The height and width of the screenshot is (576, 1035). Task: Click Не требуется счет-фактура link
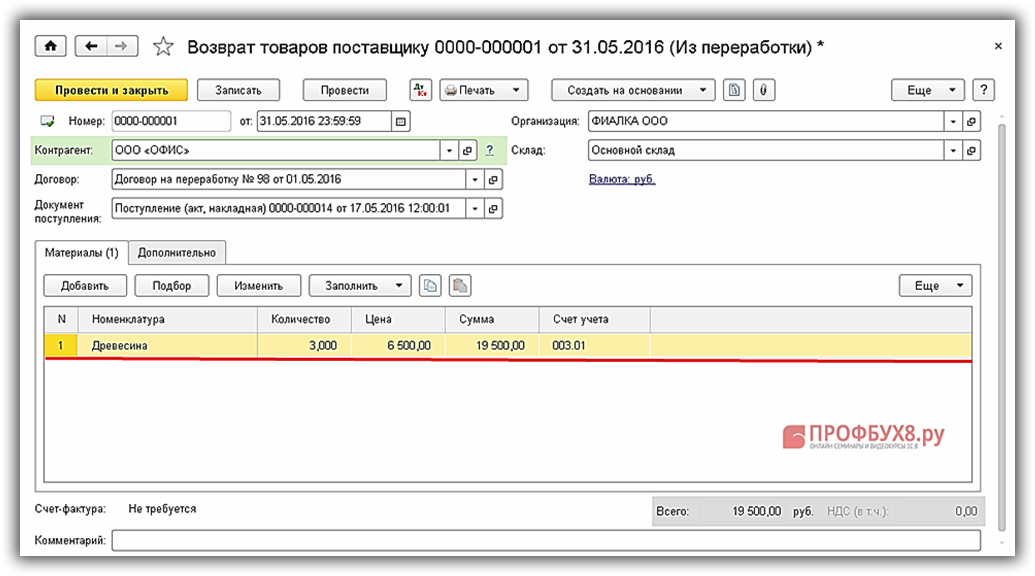(162, 509)
